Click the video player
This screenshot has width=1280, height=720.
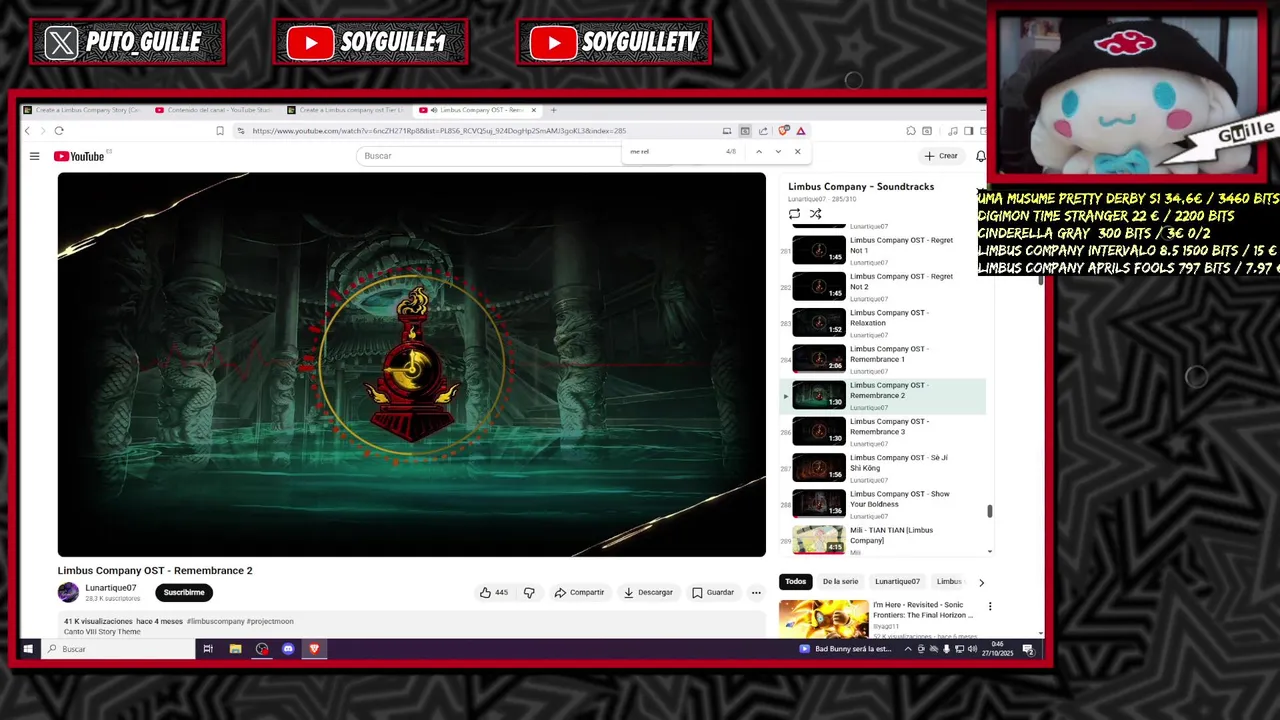tap(411, 364)
